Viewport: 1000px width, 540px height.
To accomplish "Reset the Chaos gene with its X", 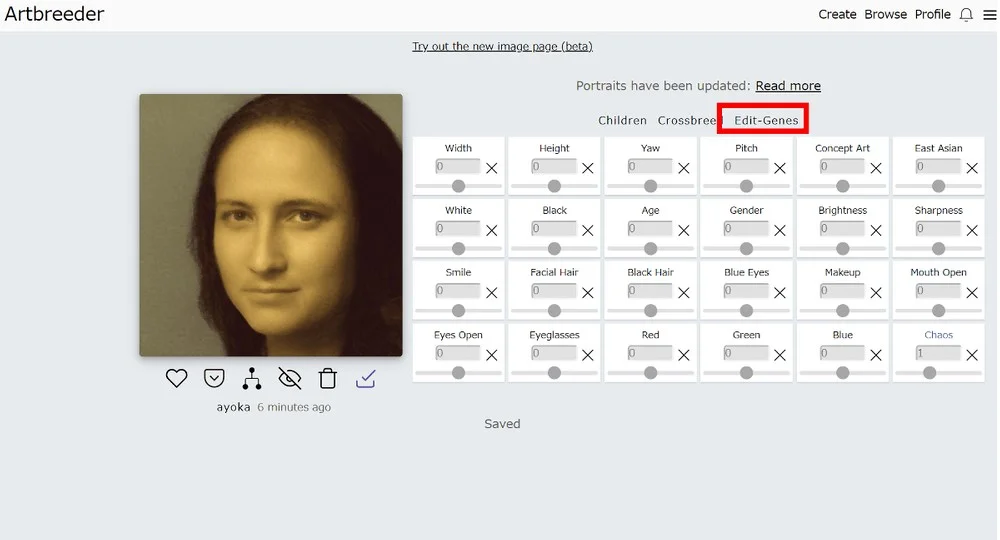I will pos(971,355).
